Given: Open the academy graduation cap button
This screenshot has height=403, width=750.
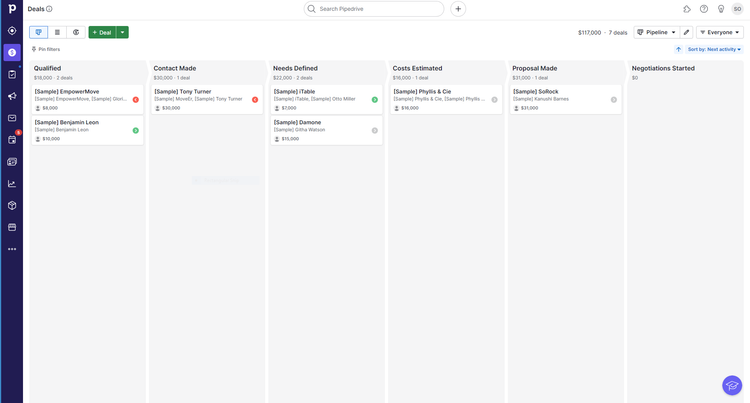Looking at the screenshot, I should [732, 385].
